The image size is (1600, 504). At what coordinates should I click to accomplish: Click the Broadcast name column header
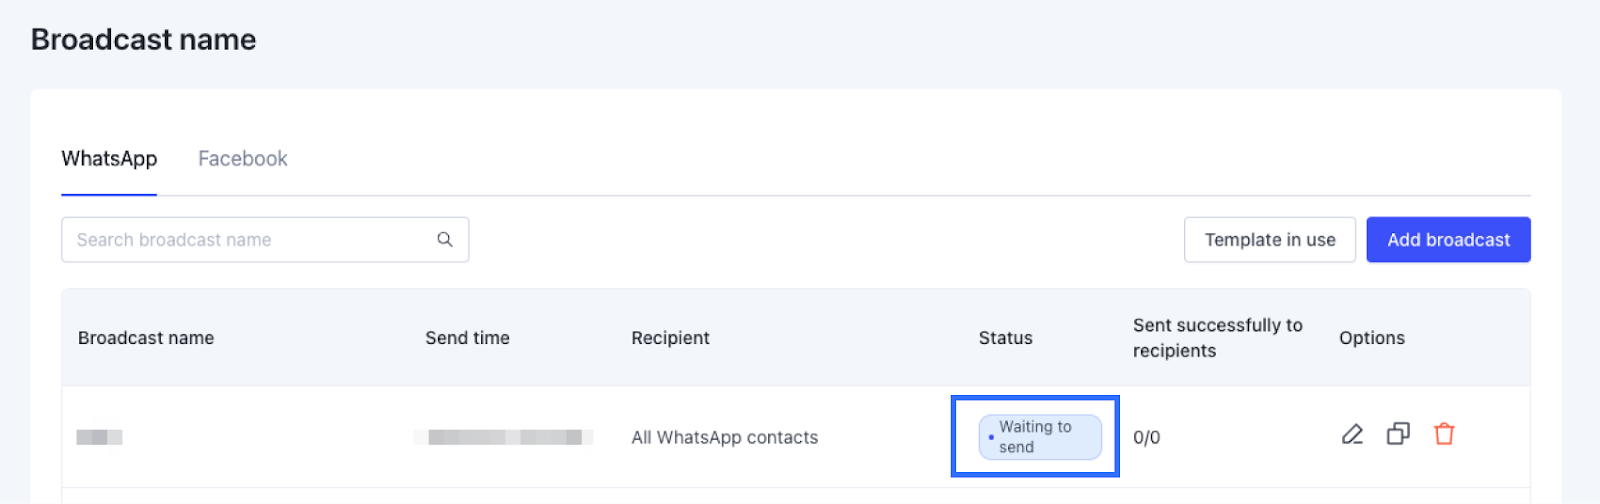pos(146,338)
